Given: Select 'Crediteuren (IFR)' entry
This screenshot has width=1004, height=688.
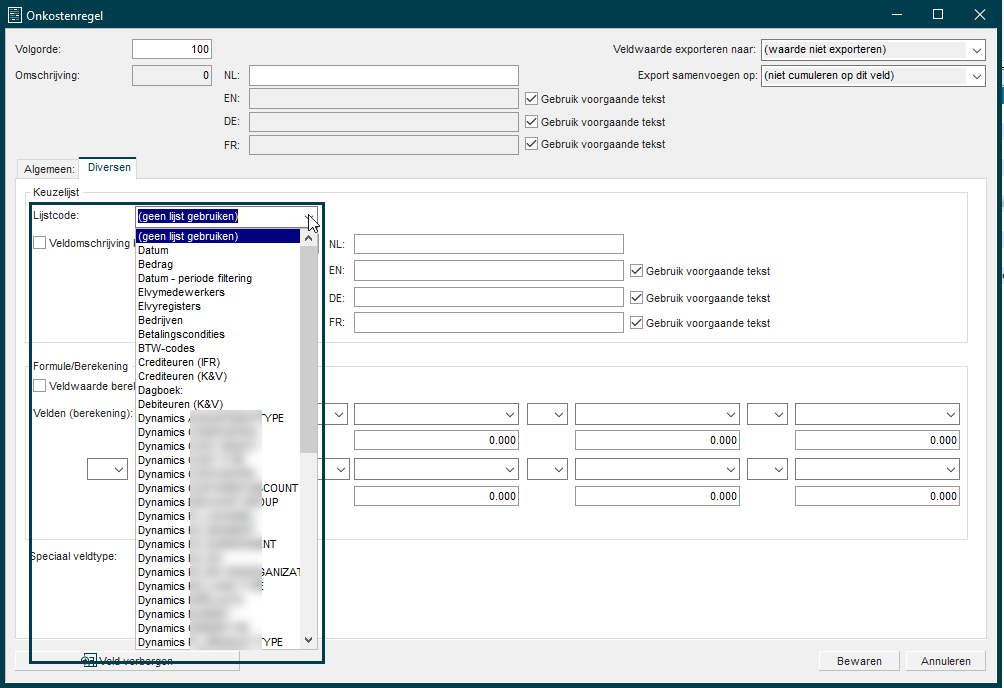Looking at the screenshot, I should point(218,363).
